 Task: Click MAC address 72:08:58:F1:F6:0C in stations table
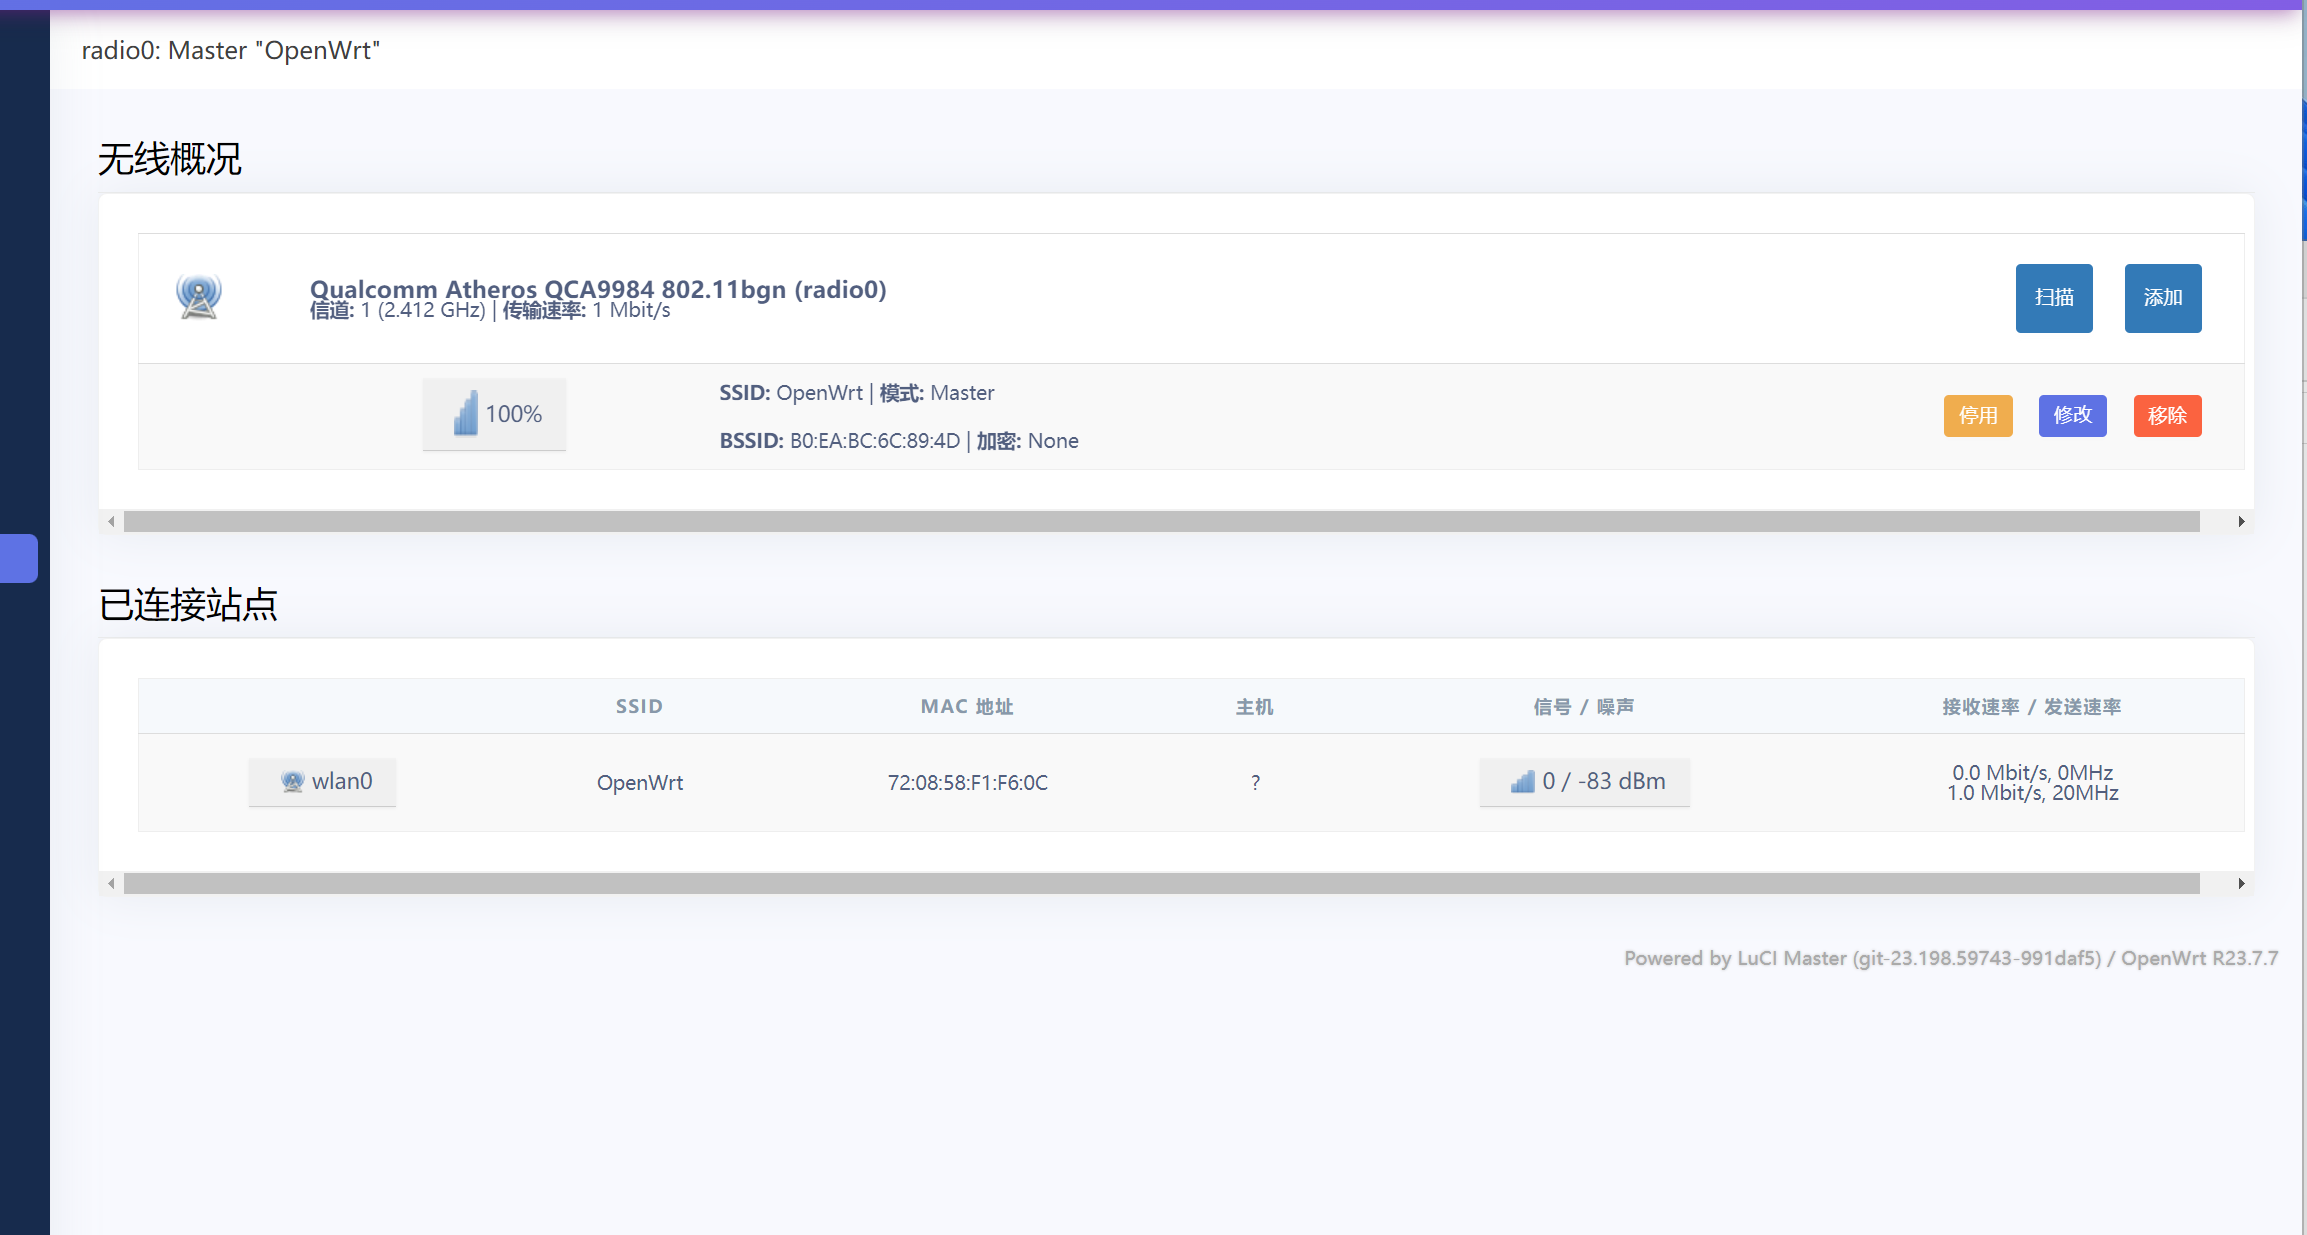[x=967, y=783]
